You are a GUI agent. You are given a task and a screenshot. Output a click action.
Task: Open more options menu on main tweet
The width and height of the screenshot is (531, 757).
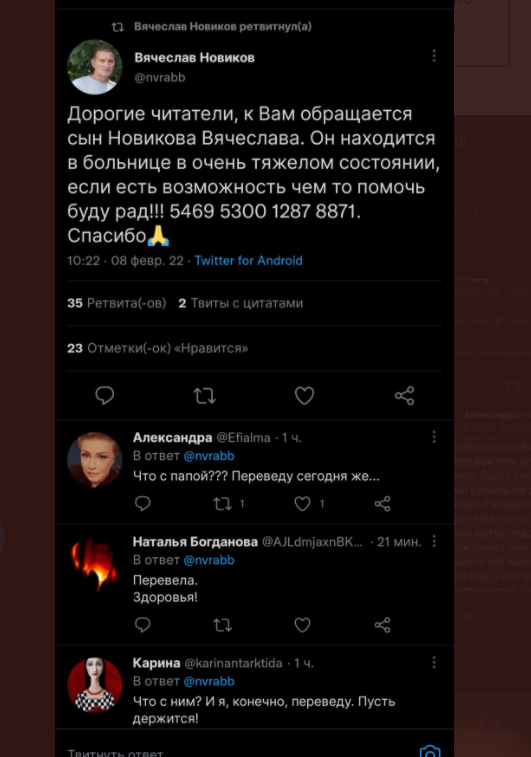(x=434, y=56)
